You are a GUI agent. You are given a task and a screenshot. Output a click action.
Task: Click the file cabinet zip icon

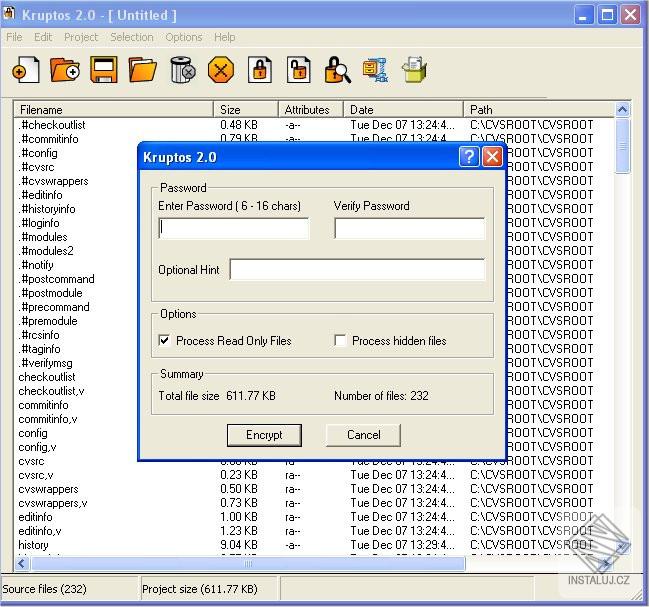coord(375,70)
